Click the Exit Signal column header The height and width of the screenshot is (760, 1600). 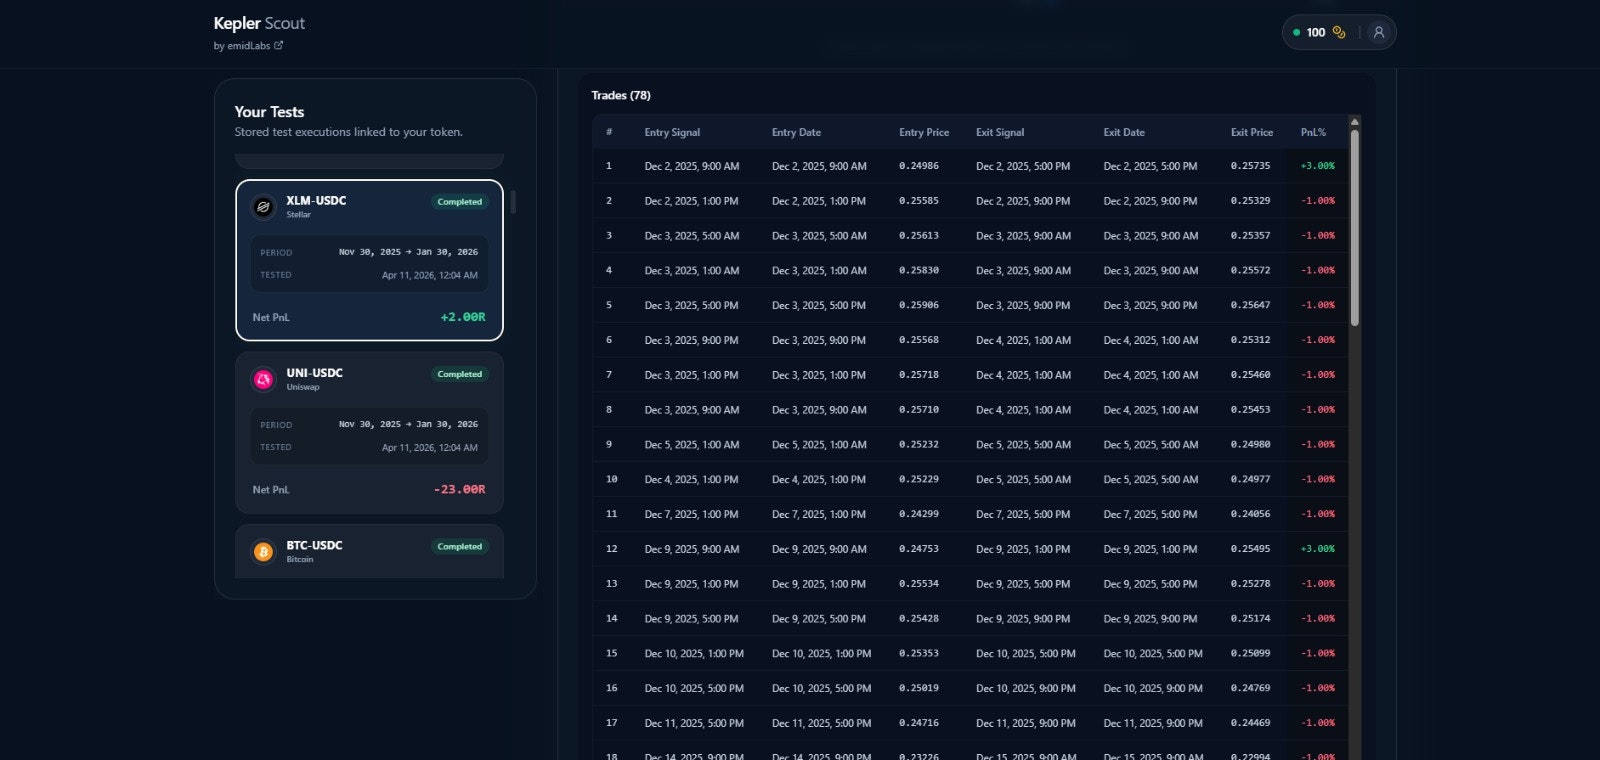tap(1000, 132)
